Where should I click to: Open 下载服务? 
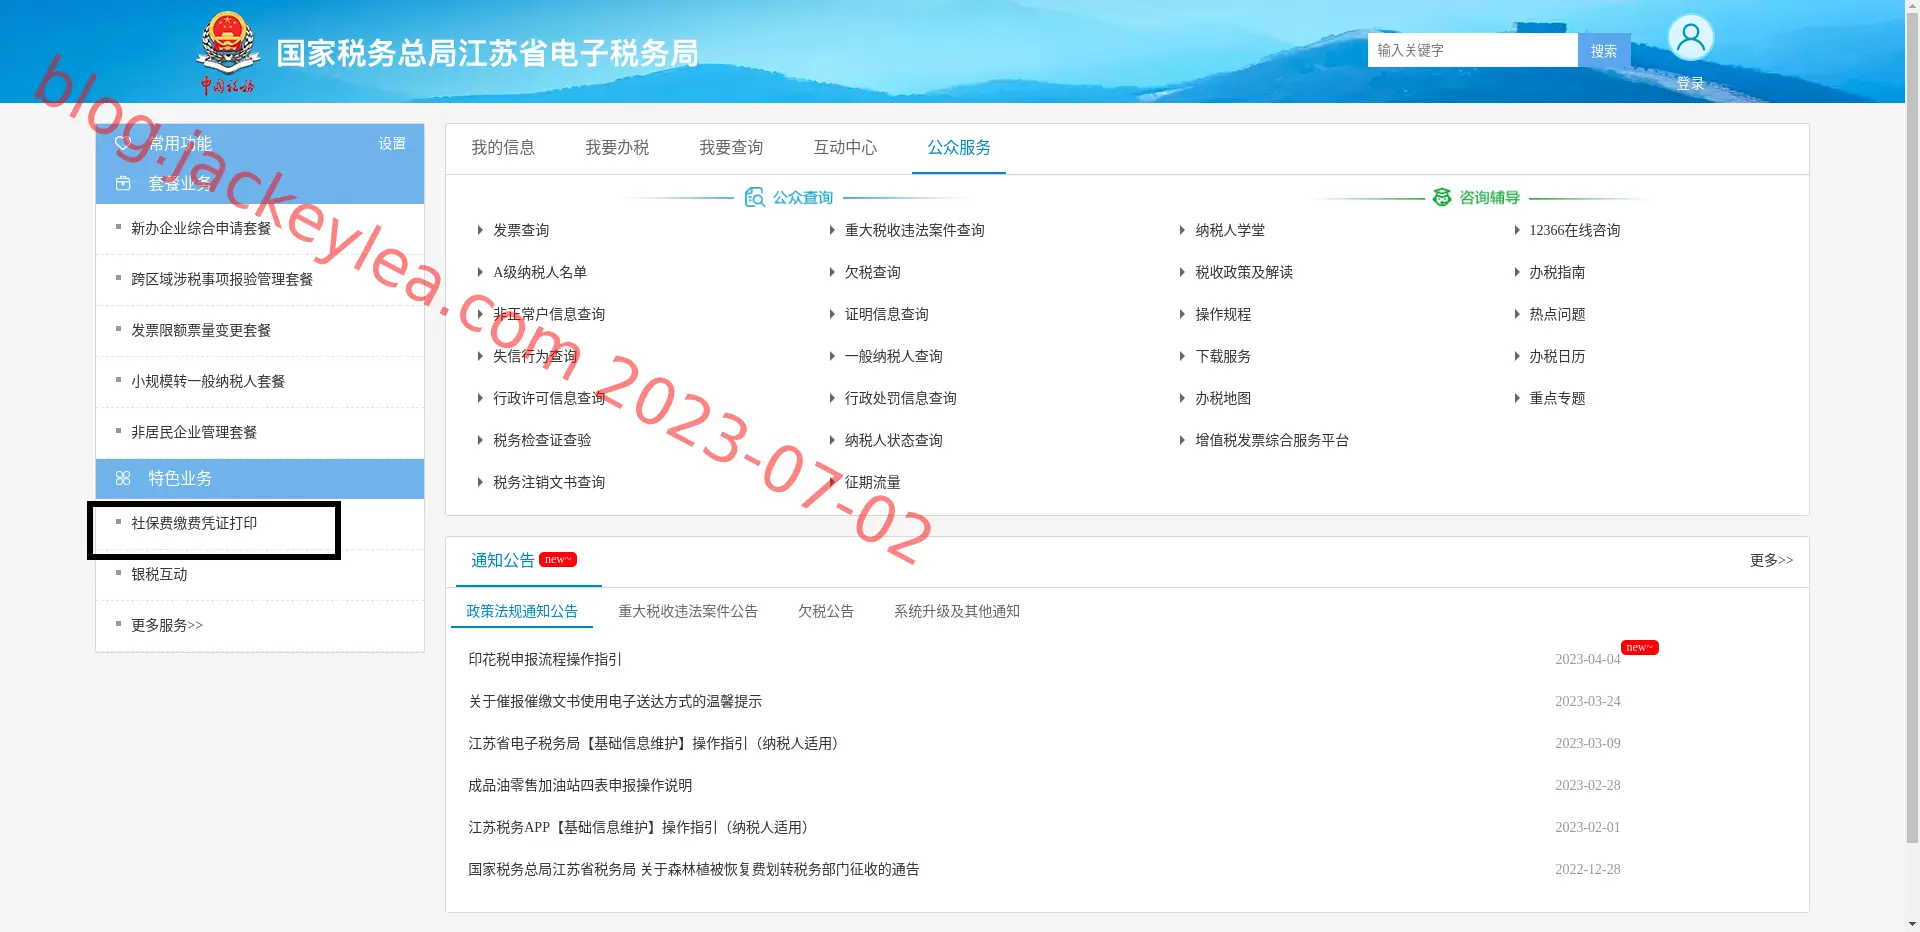coord(1223,356)
